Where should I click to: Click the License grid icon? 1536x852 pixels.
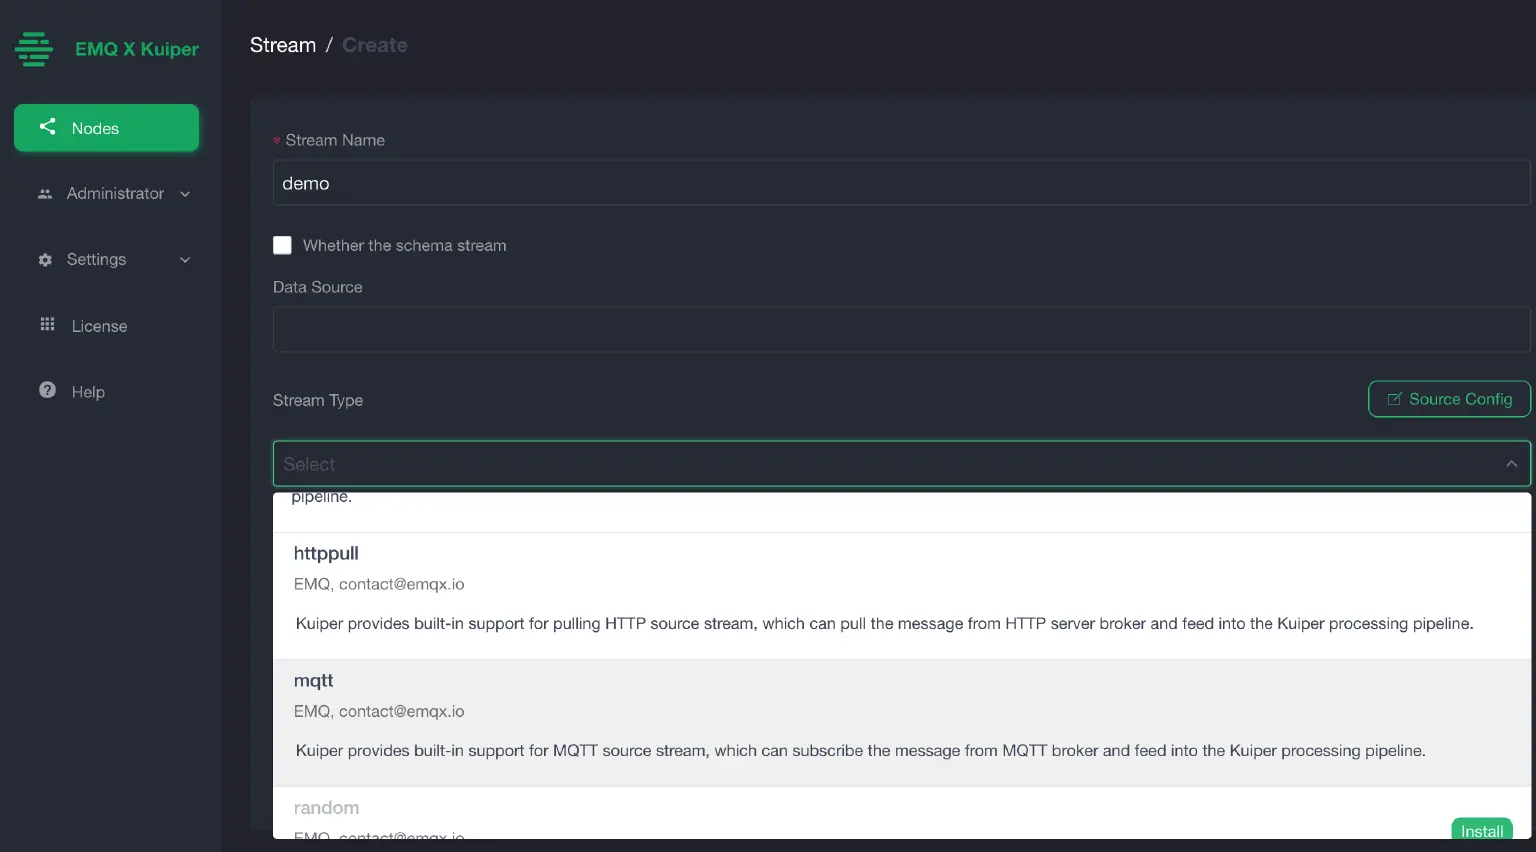(47, 324)
